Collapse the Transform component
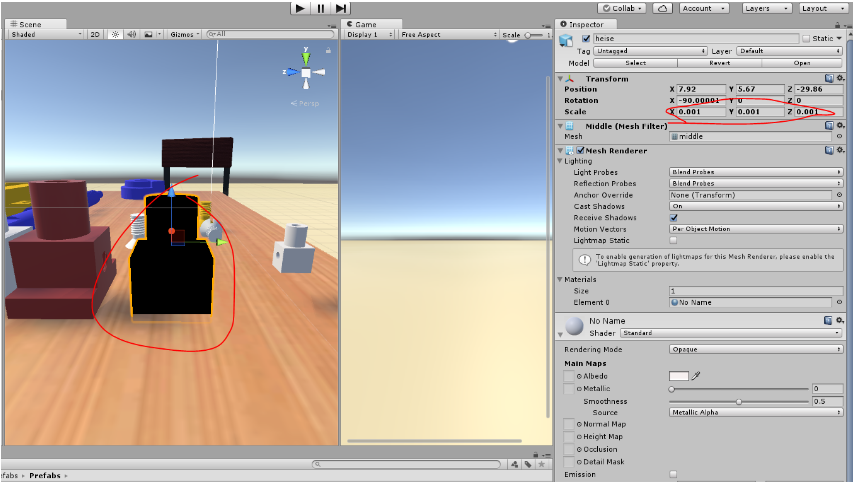 pyautogui.click(x=560, y=78)
